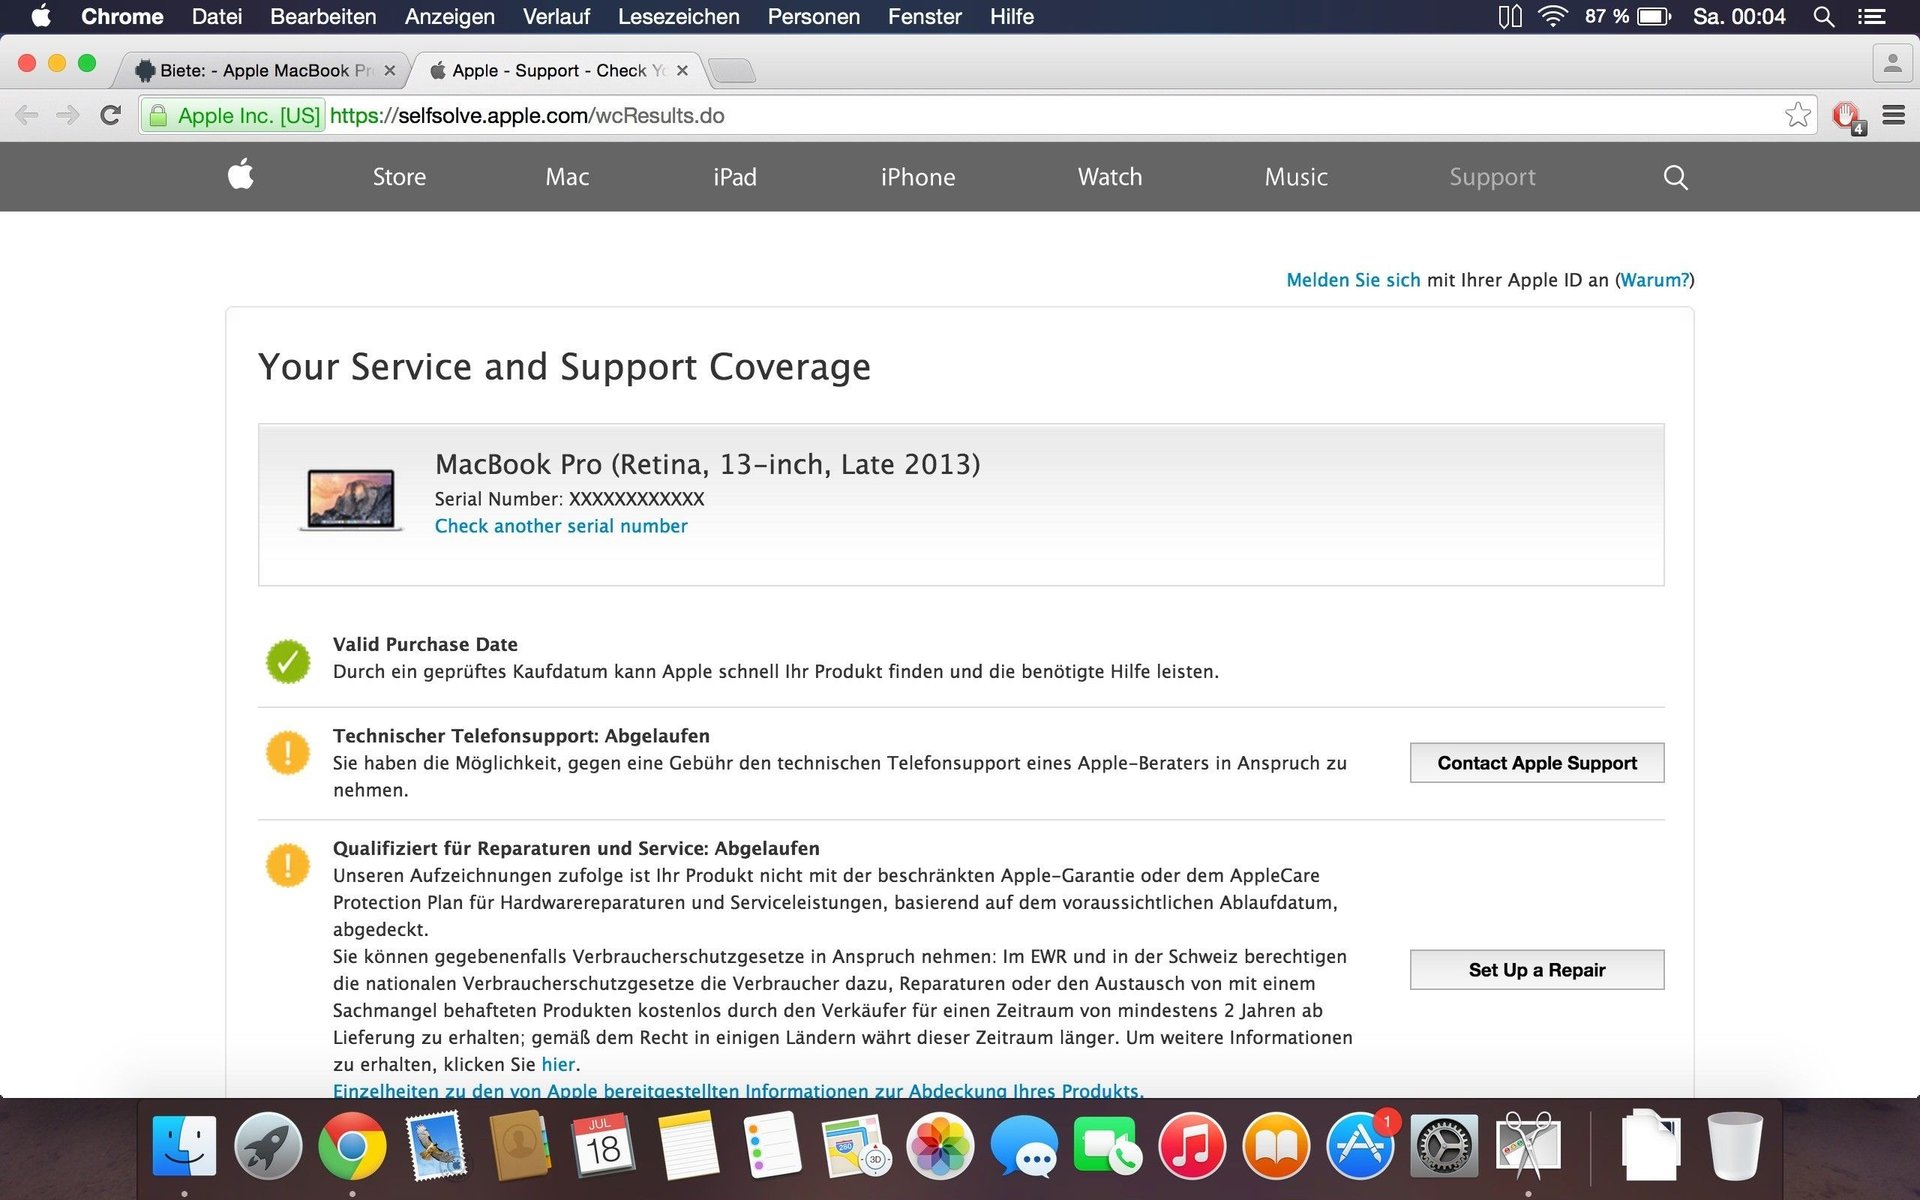Screen dimensions: 1920x1200
Task: Open the Einzelheiten zu den Informationen link
Action: 738,1090
